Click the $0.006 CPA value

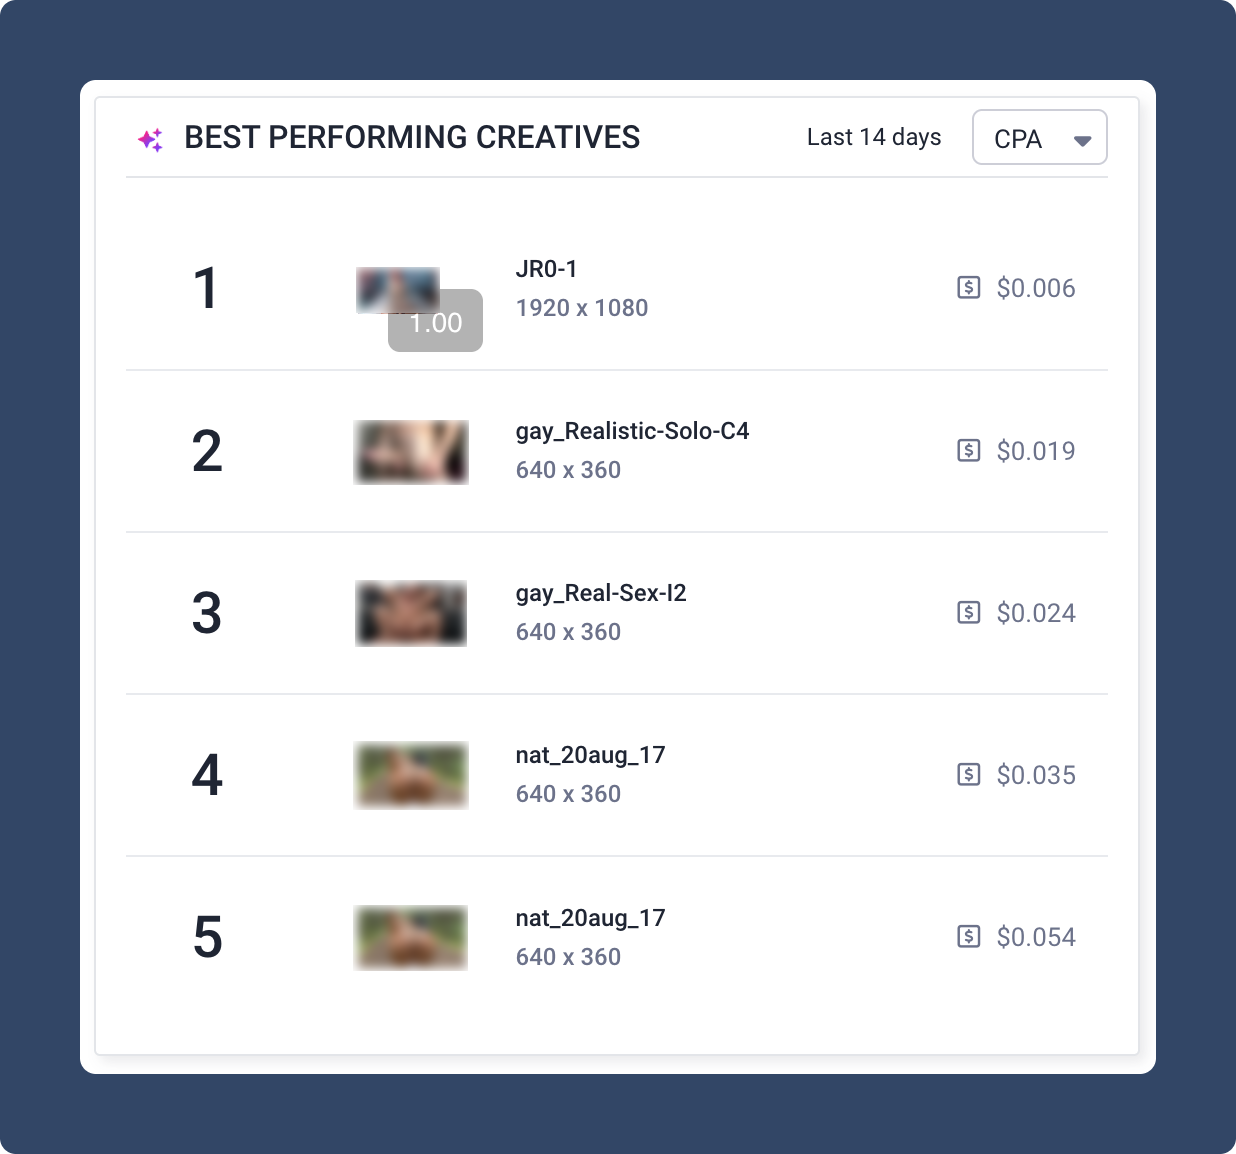pyautogui.click(x=1036, y=288)
